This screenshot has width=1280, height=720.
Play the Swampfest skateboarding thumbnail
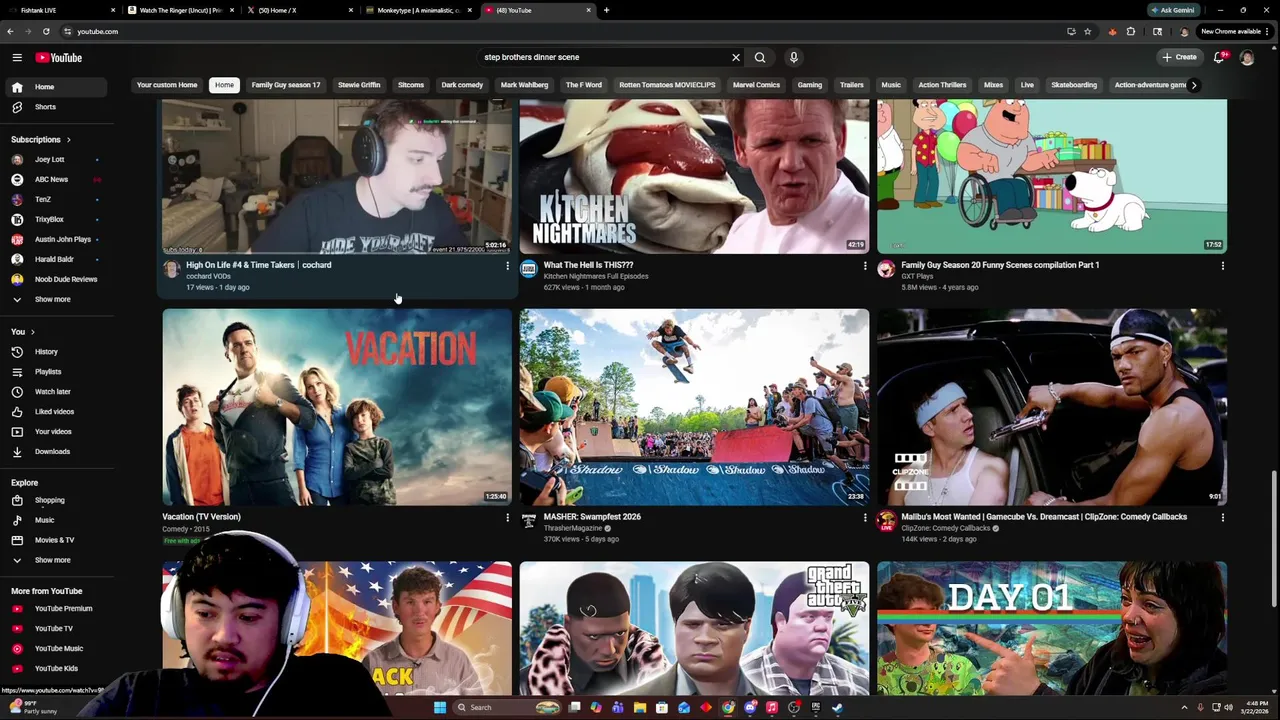pyautogui.click(x=694, y=407)
